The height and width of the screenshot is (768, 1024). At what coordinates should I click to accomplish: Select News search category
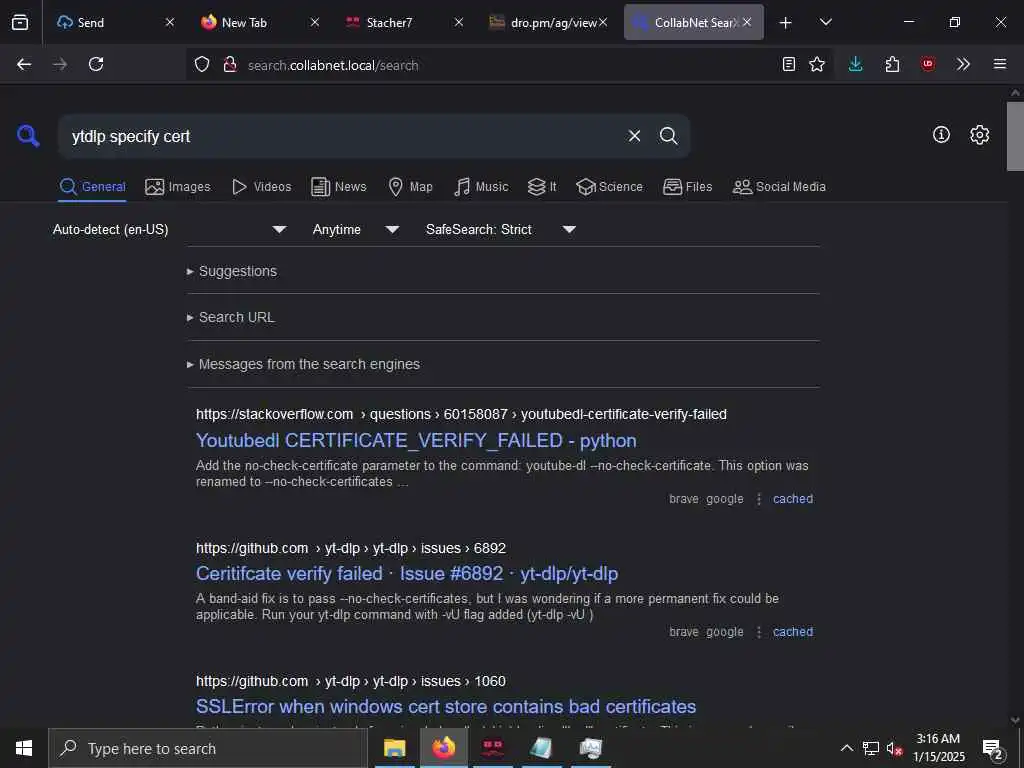(x=338, y=187)
